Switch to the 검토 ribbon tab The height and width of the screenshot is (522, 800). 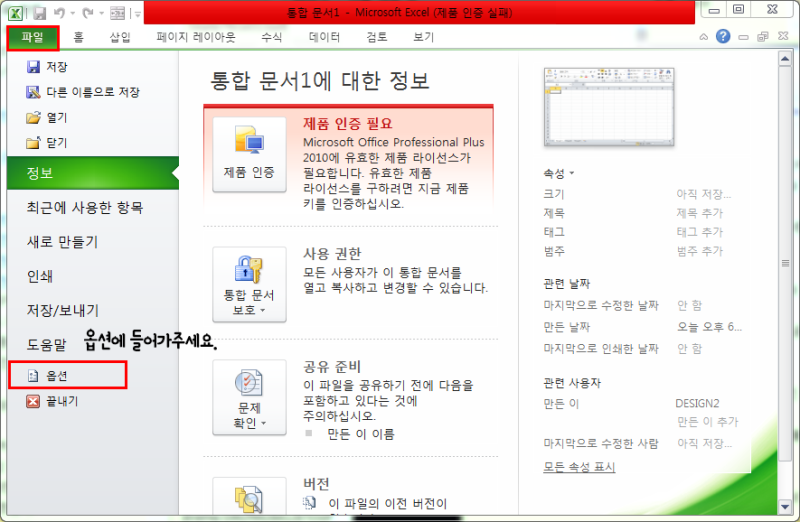[x=377, y=37]
